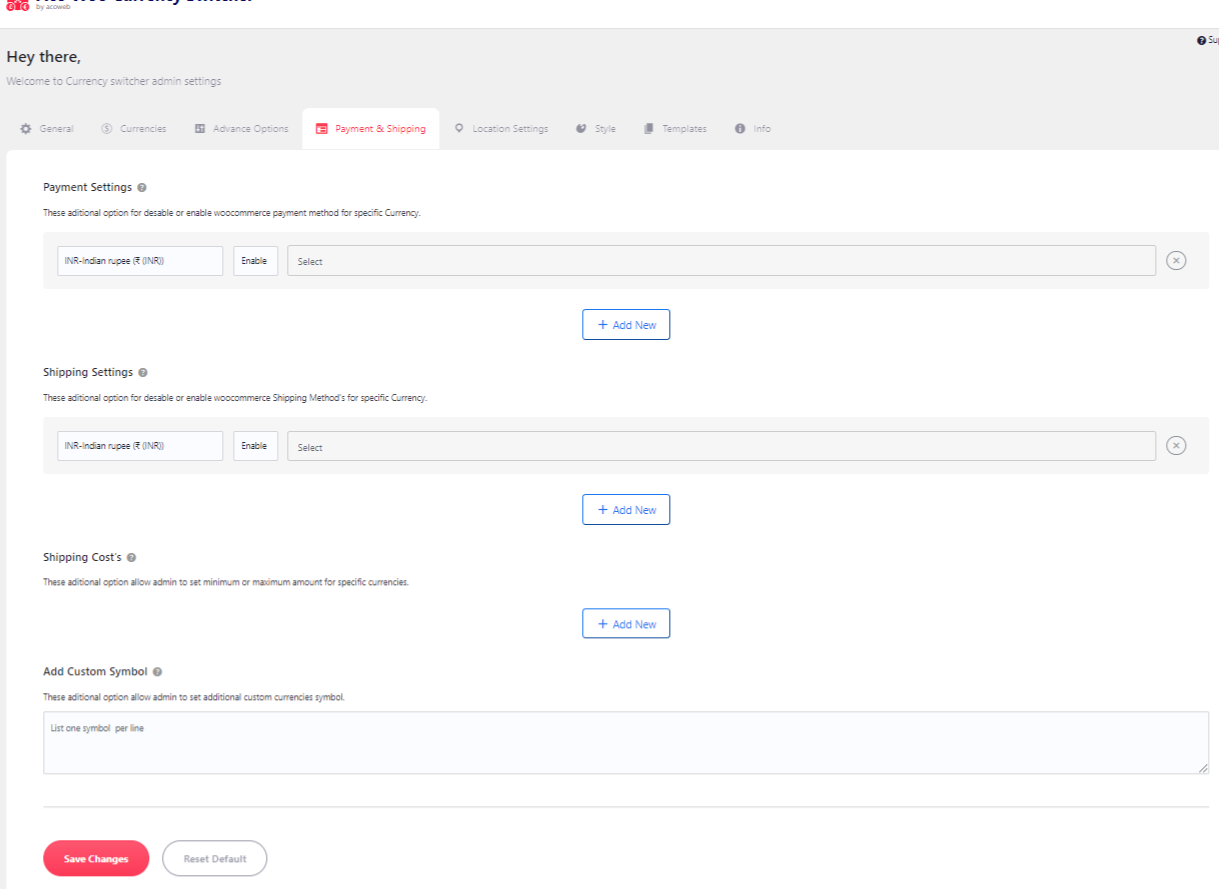Click the Add Custom Symbol help icon
Screen dimensions: 1219x889
point(157,672)
